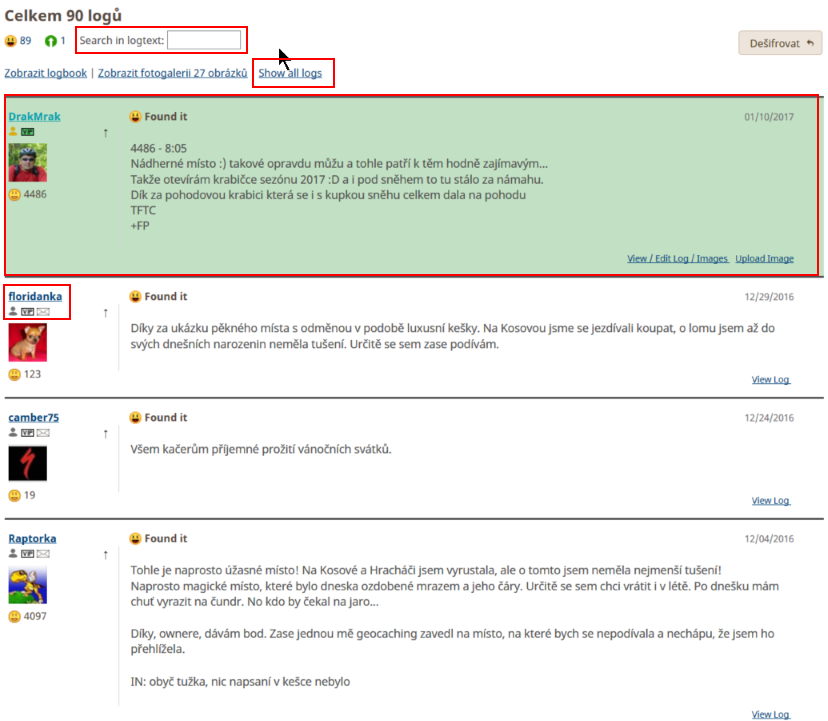828x721 pixels.
Task: Open View Log for camber75's entry
Action: pyautogui.click(x=770, y=501)
